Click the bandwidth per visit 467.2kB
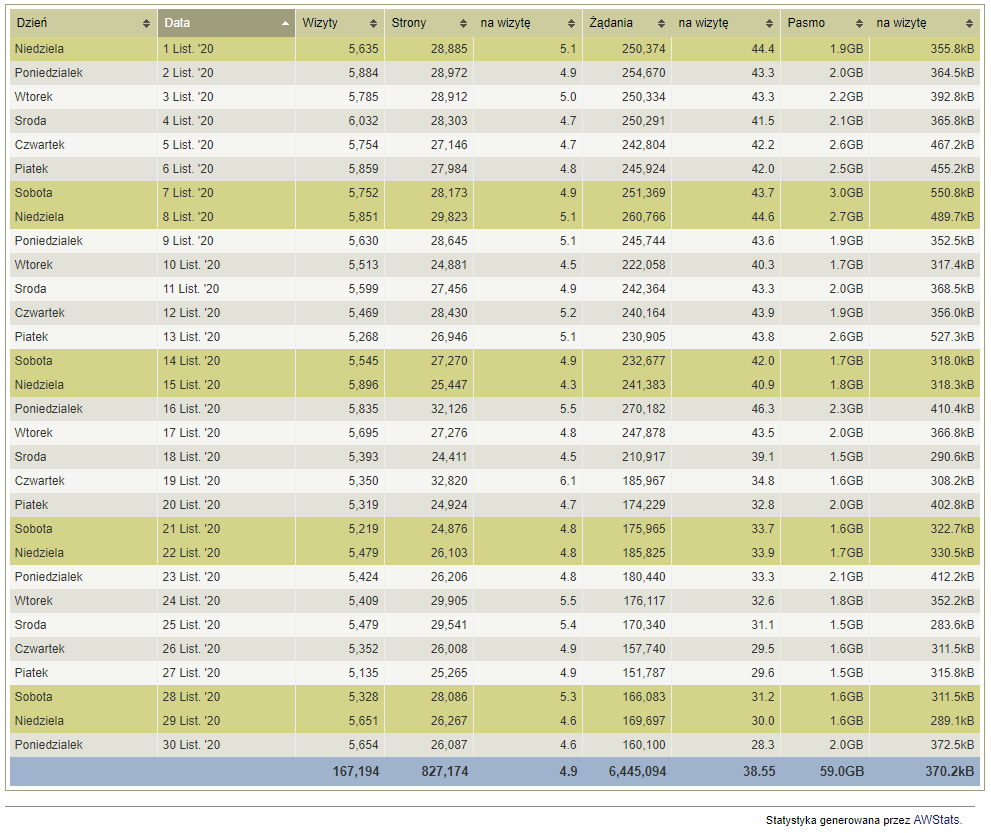991x833 pixels. pyautogui.click(x=952, y=145)
